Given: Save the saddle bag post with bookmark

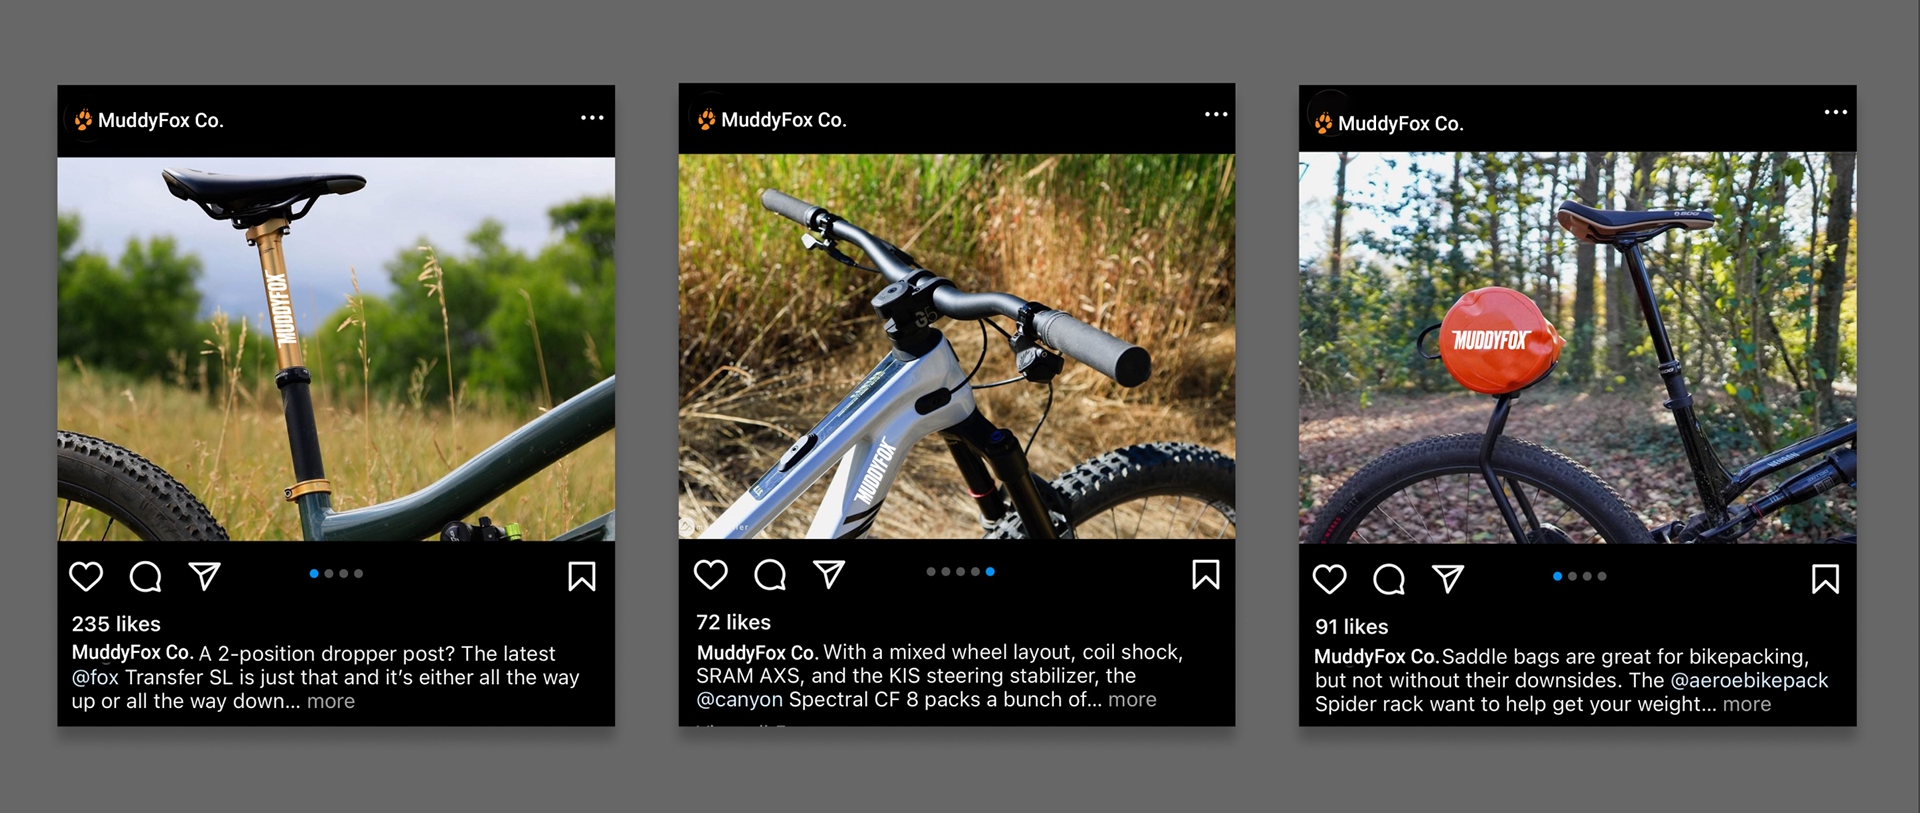Looking at the screenshot, I should point(1825,579).
